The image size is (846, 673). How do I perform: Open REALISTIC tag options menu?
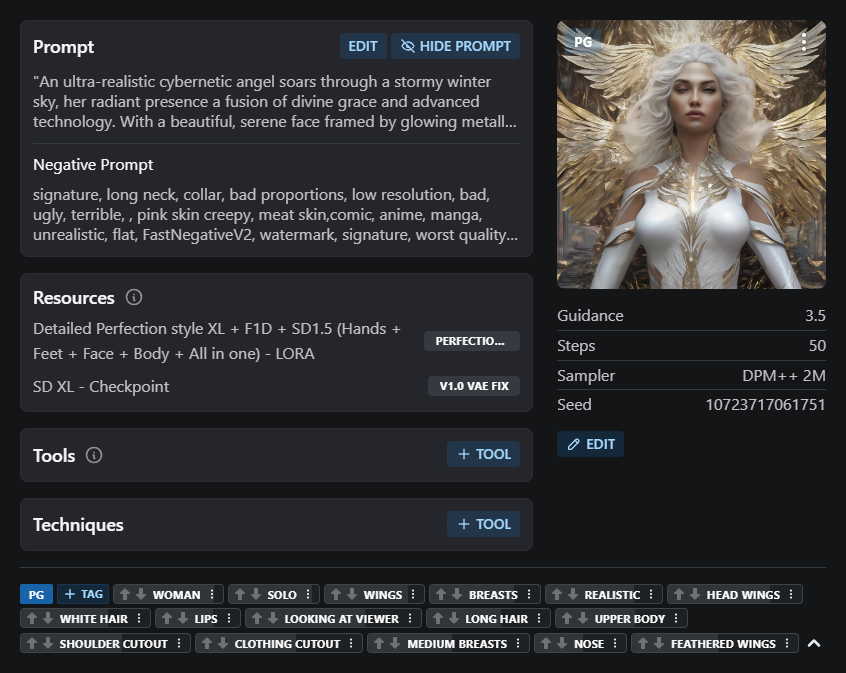click(x=651, y=594)
